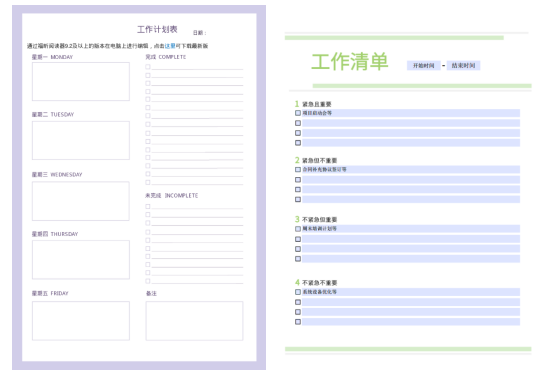Click the 结束时间 end time field
The image size is (555, 373).
click(463, 65)
